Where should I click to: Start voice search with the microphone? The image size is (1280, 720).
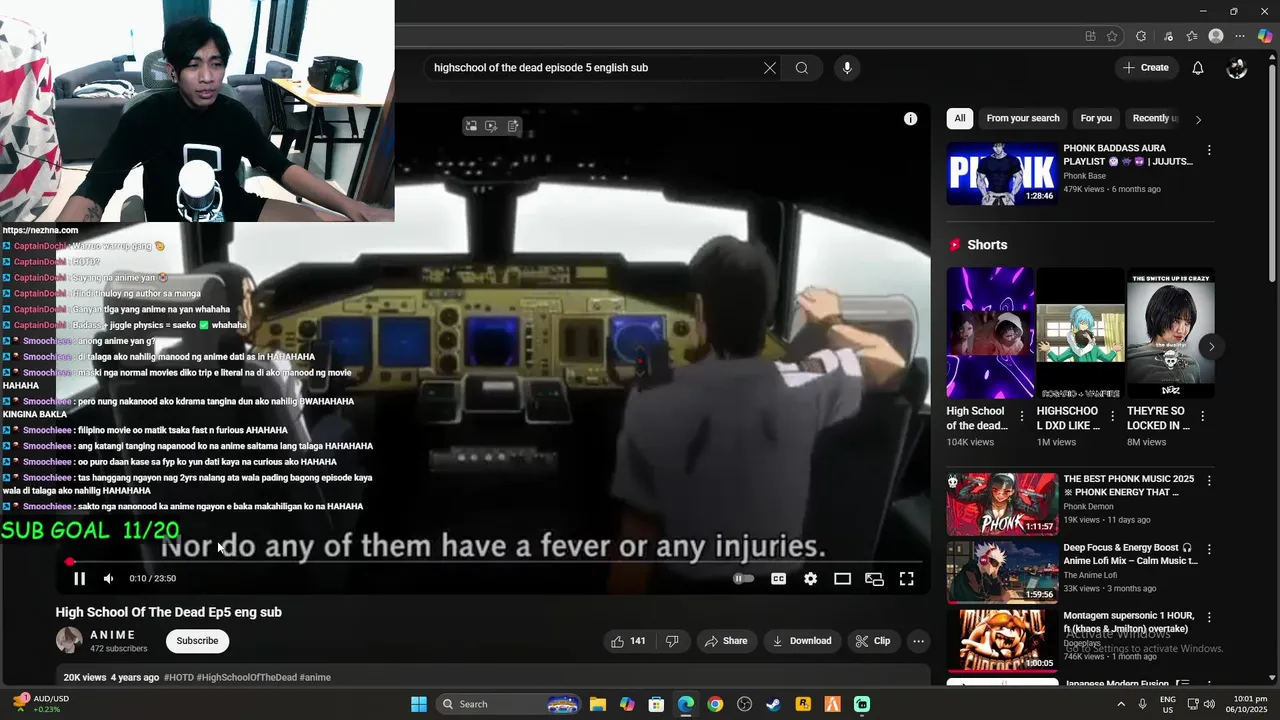tap(847, 68)
